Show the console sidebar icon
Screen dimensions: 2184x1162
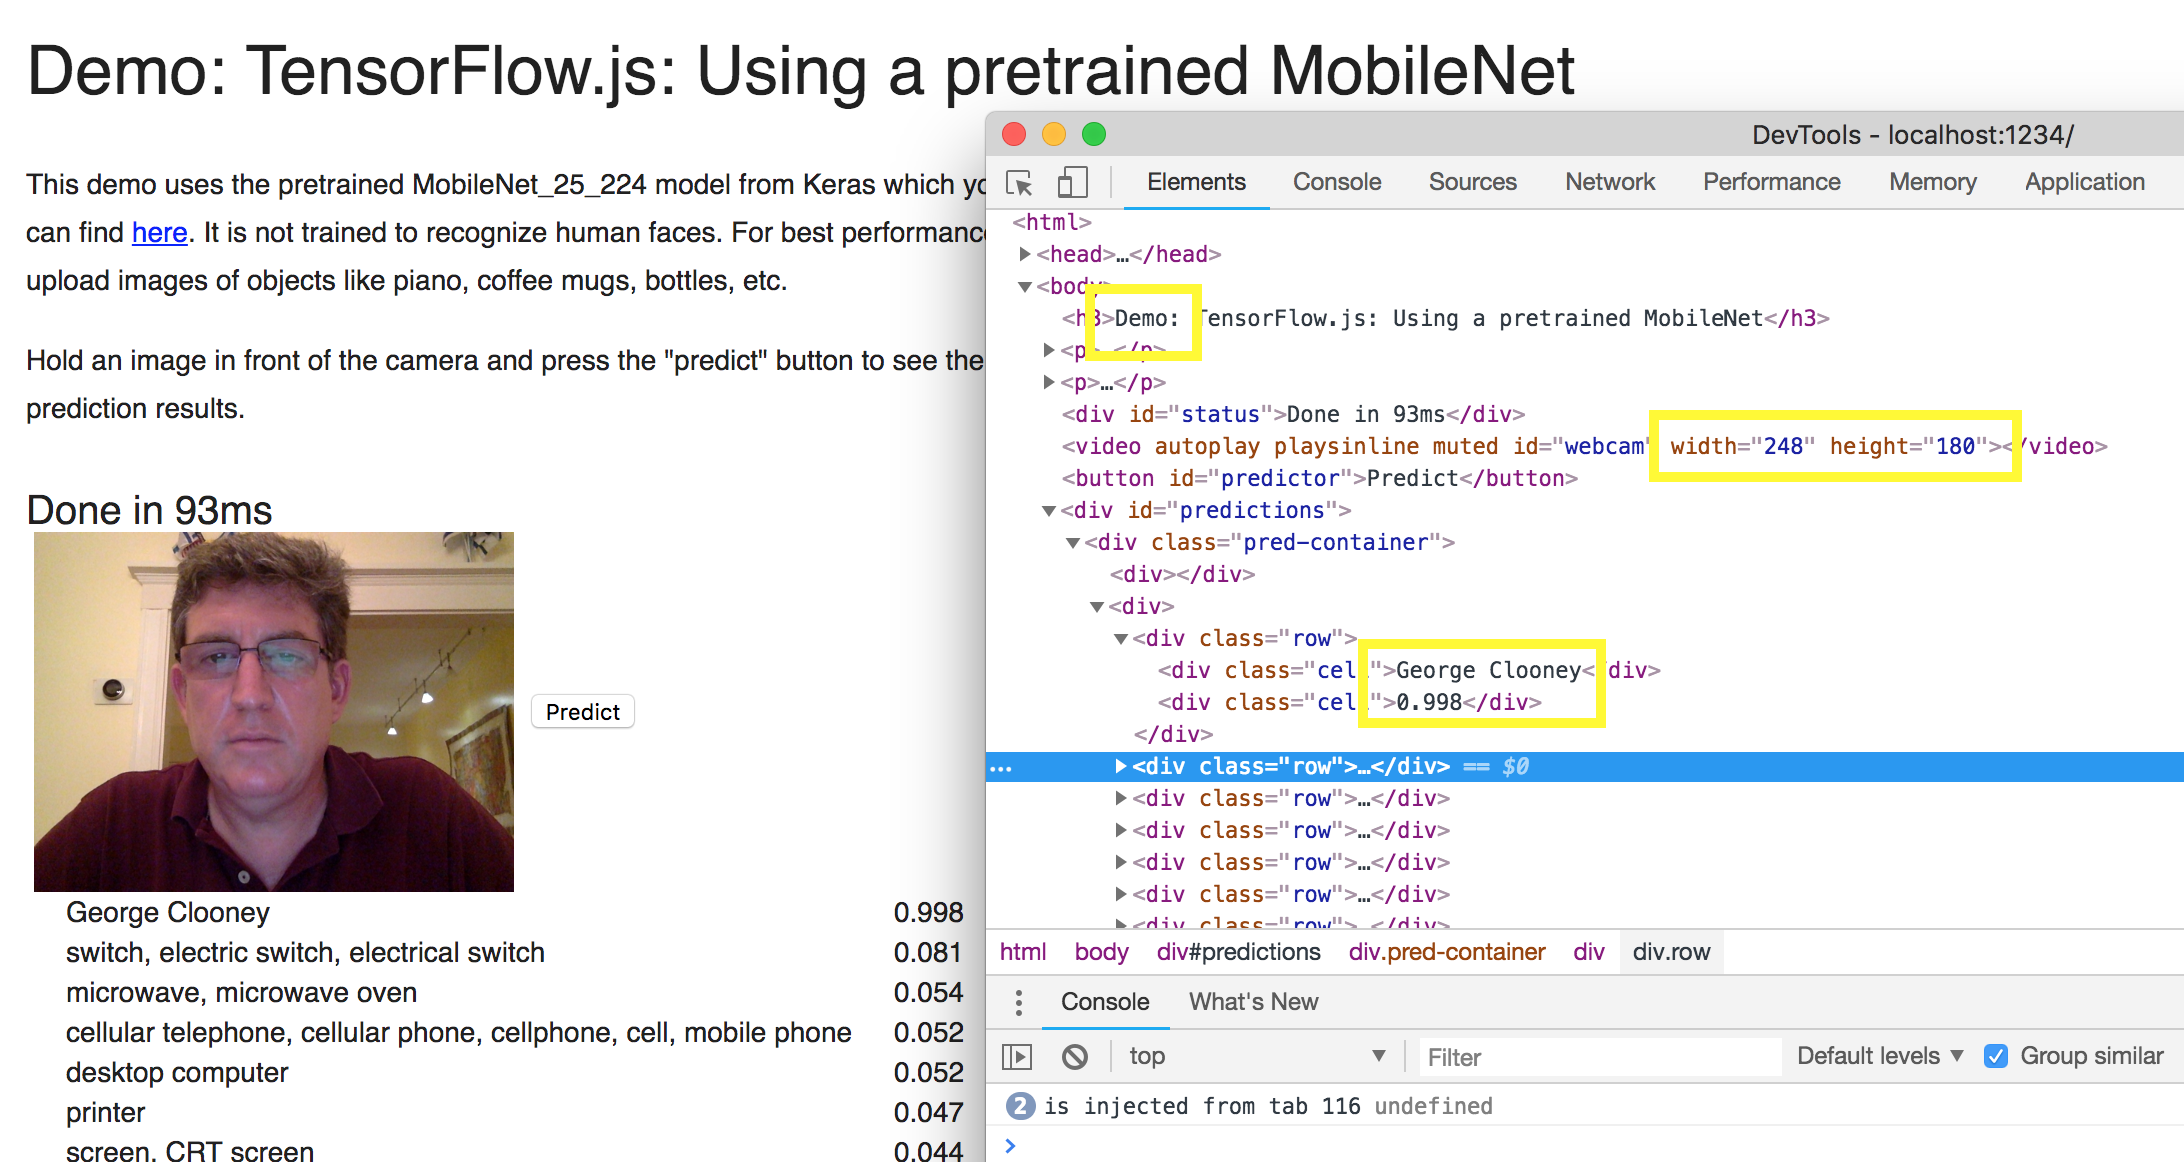coord(1017,1056)
